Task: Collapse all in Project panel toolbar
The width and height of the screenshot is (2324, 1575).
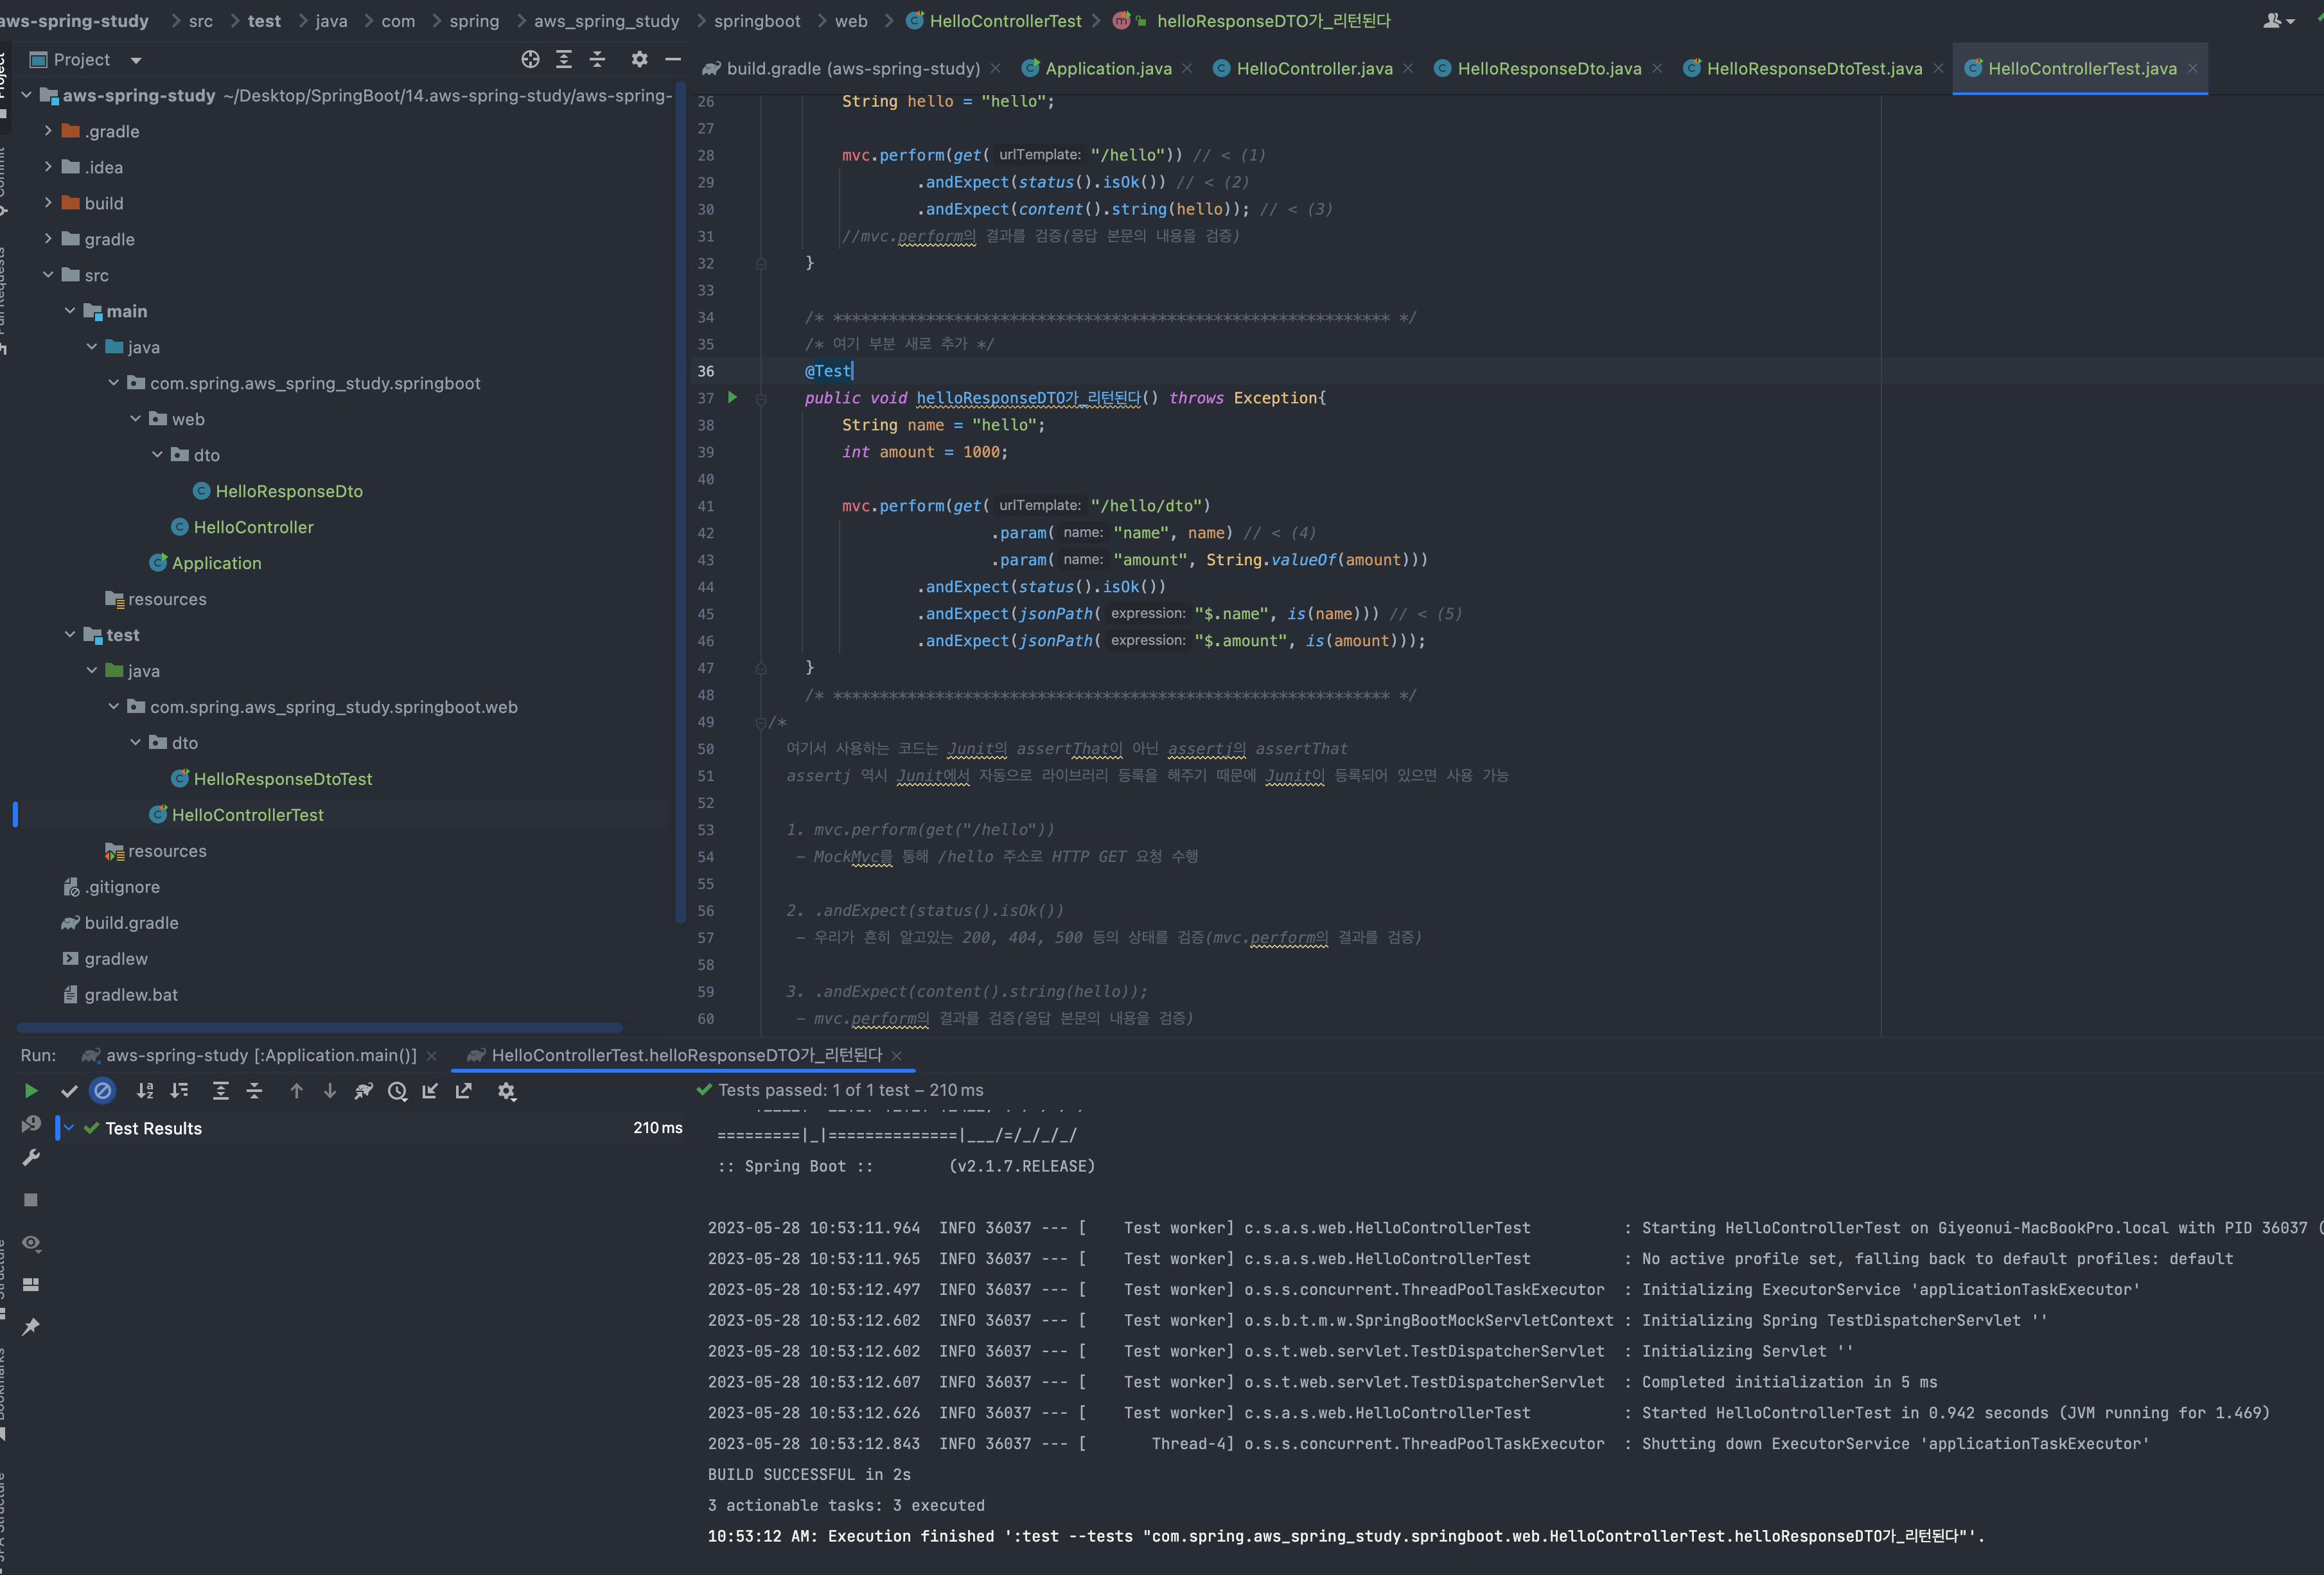Action: click(x=597, y=59)
